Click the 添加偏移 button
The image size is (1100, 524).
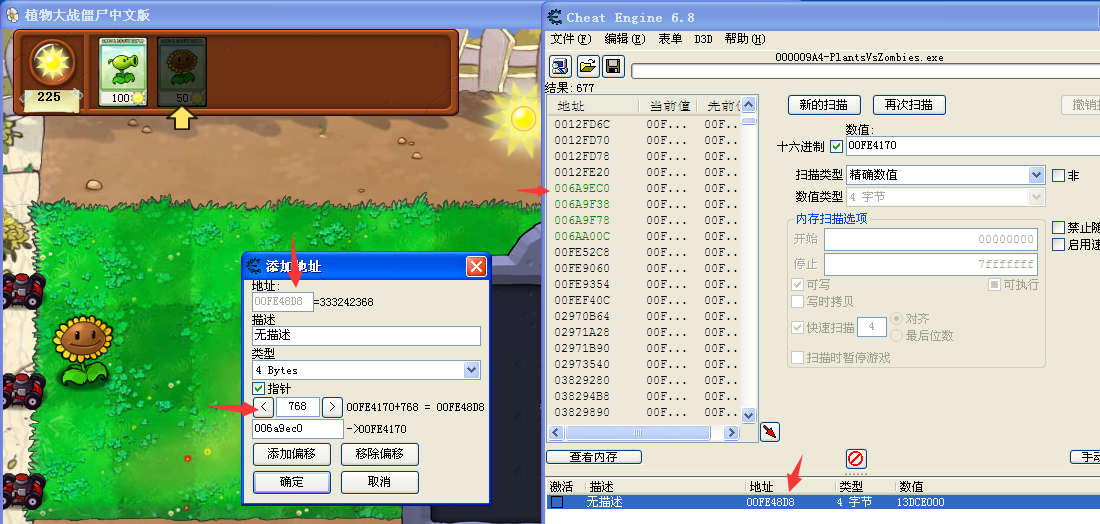[x=291, y=454]
